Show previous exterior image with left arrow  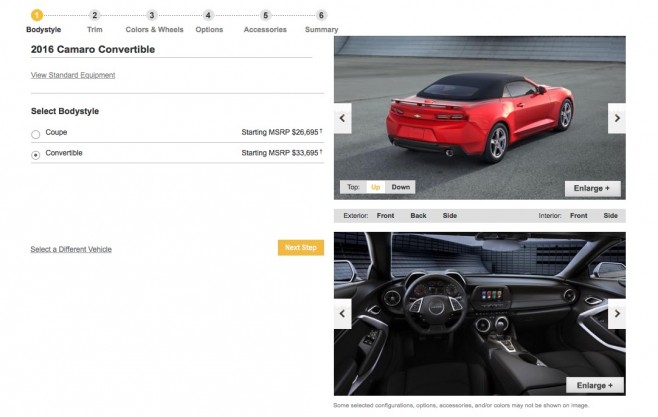click(343, 118)
